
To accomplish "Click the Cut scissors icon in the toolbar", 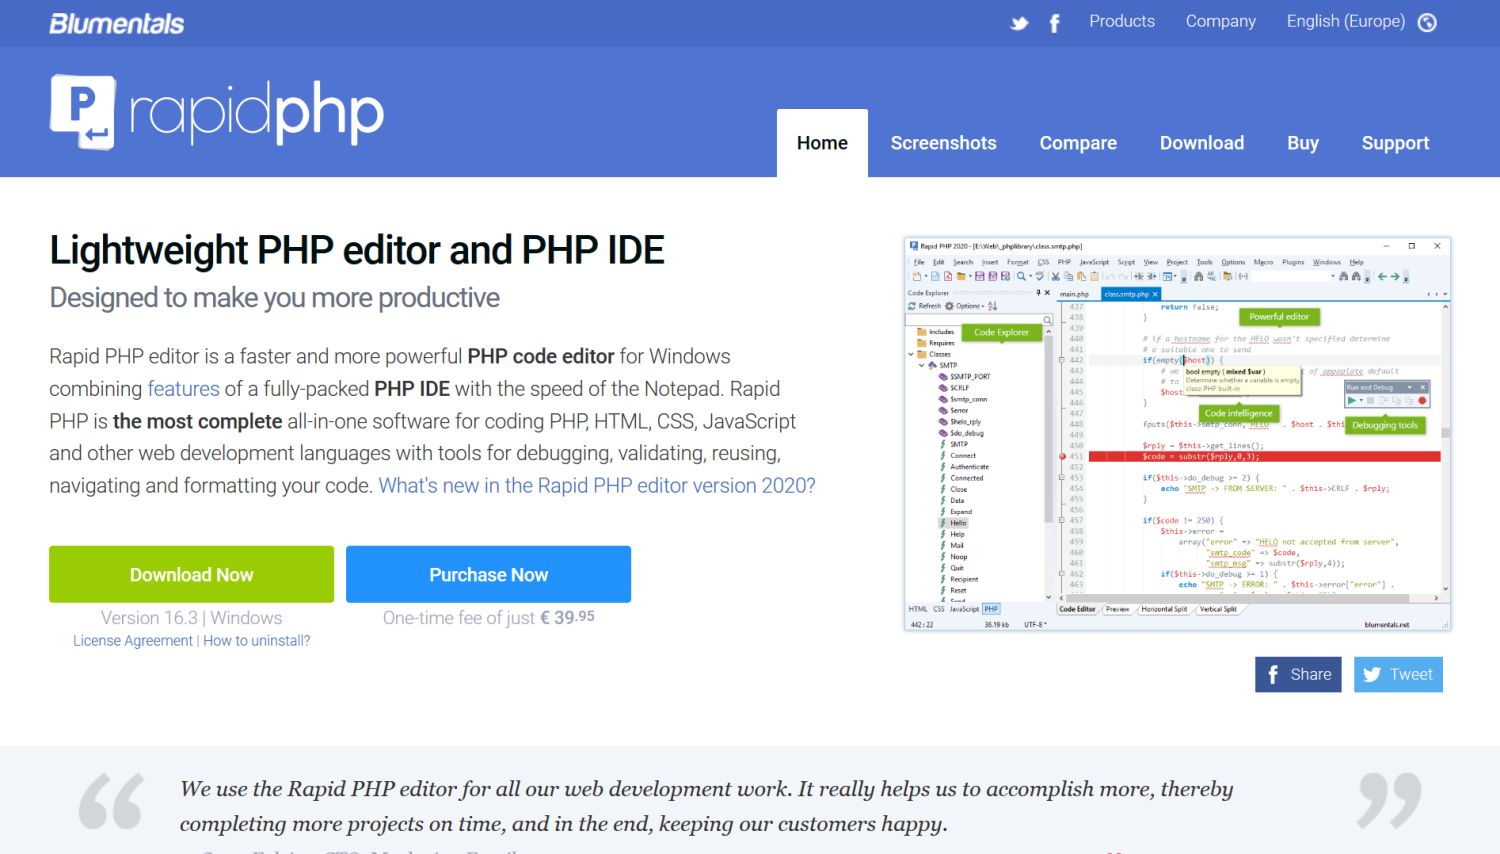I will [1056, 277].
